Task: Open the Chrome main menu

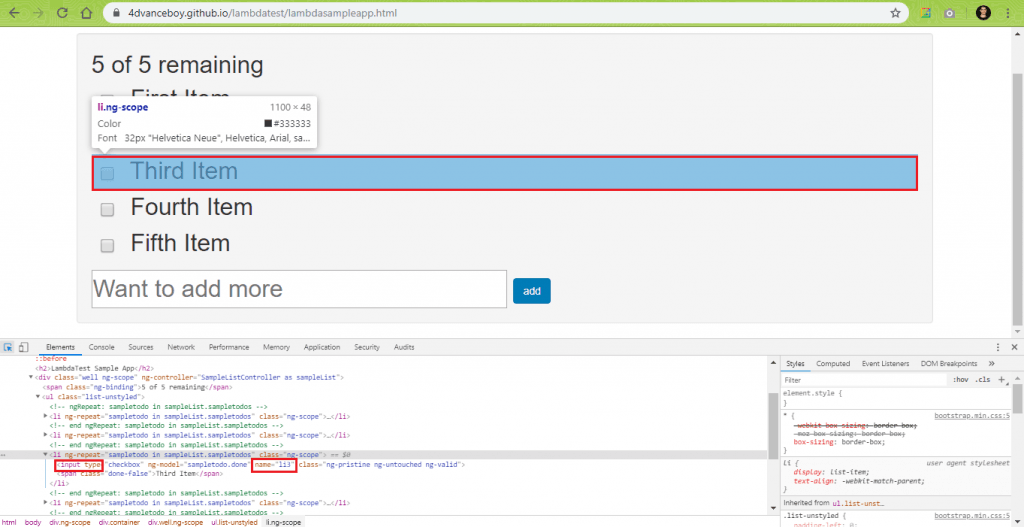Action: (x=1010, y=13)
